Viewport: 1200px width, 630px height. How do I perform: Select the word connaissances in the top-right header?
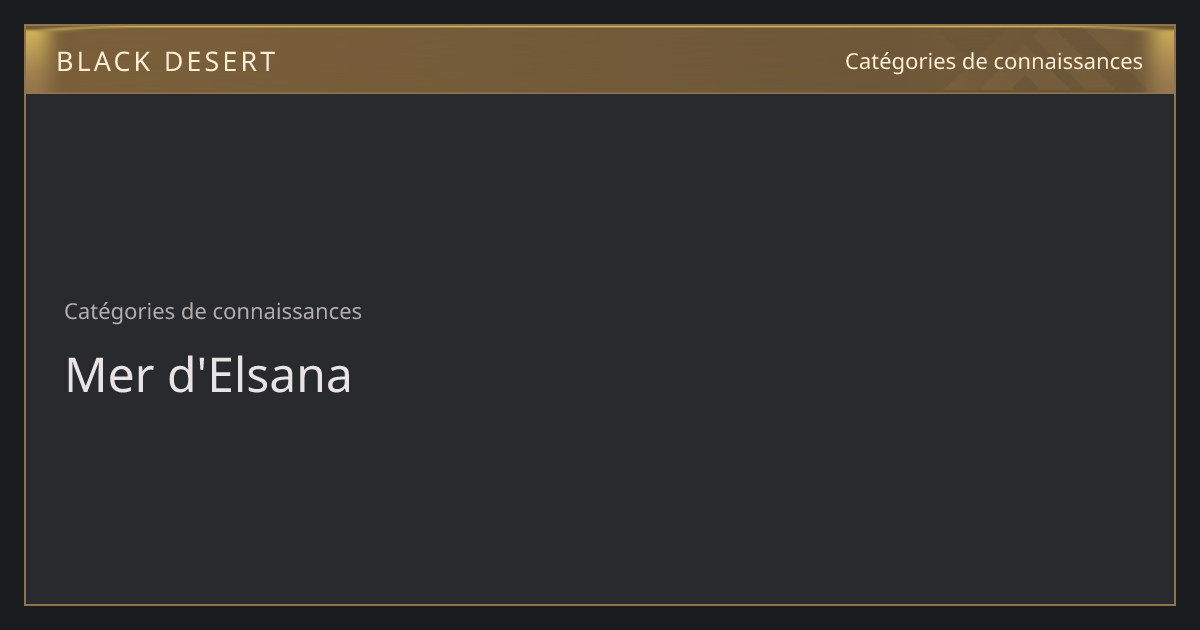[1067, 61]
